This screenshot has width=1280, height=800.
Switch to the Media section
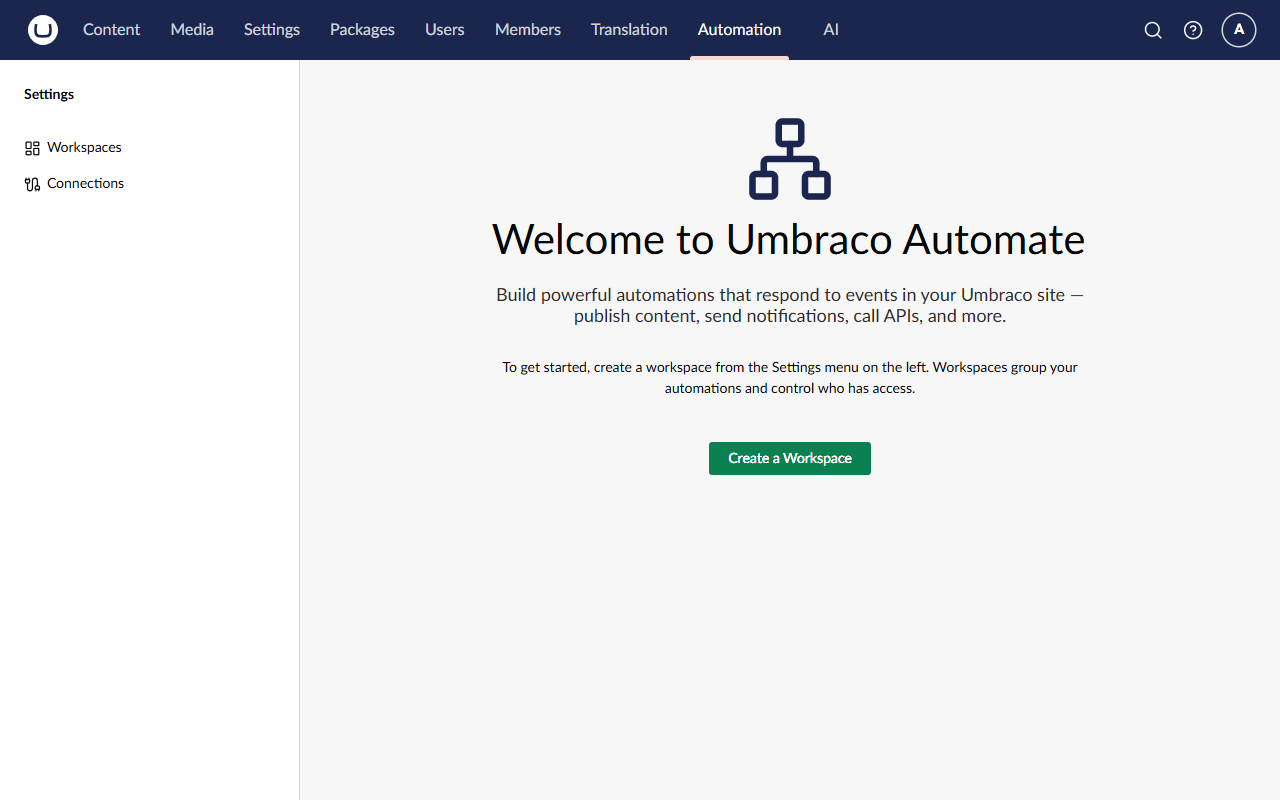pos(192,30)
